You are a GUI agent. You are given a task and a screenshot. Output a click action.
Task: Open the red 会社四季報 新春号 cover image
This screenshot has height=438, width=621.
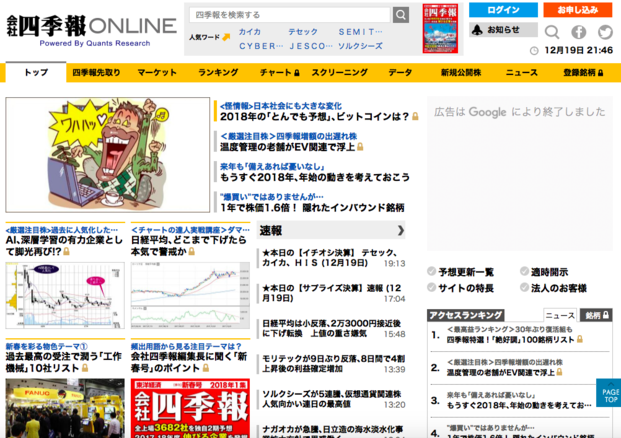click(190, 408)
